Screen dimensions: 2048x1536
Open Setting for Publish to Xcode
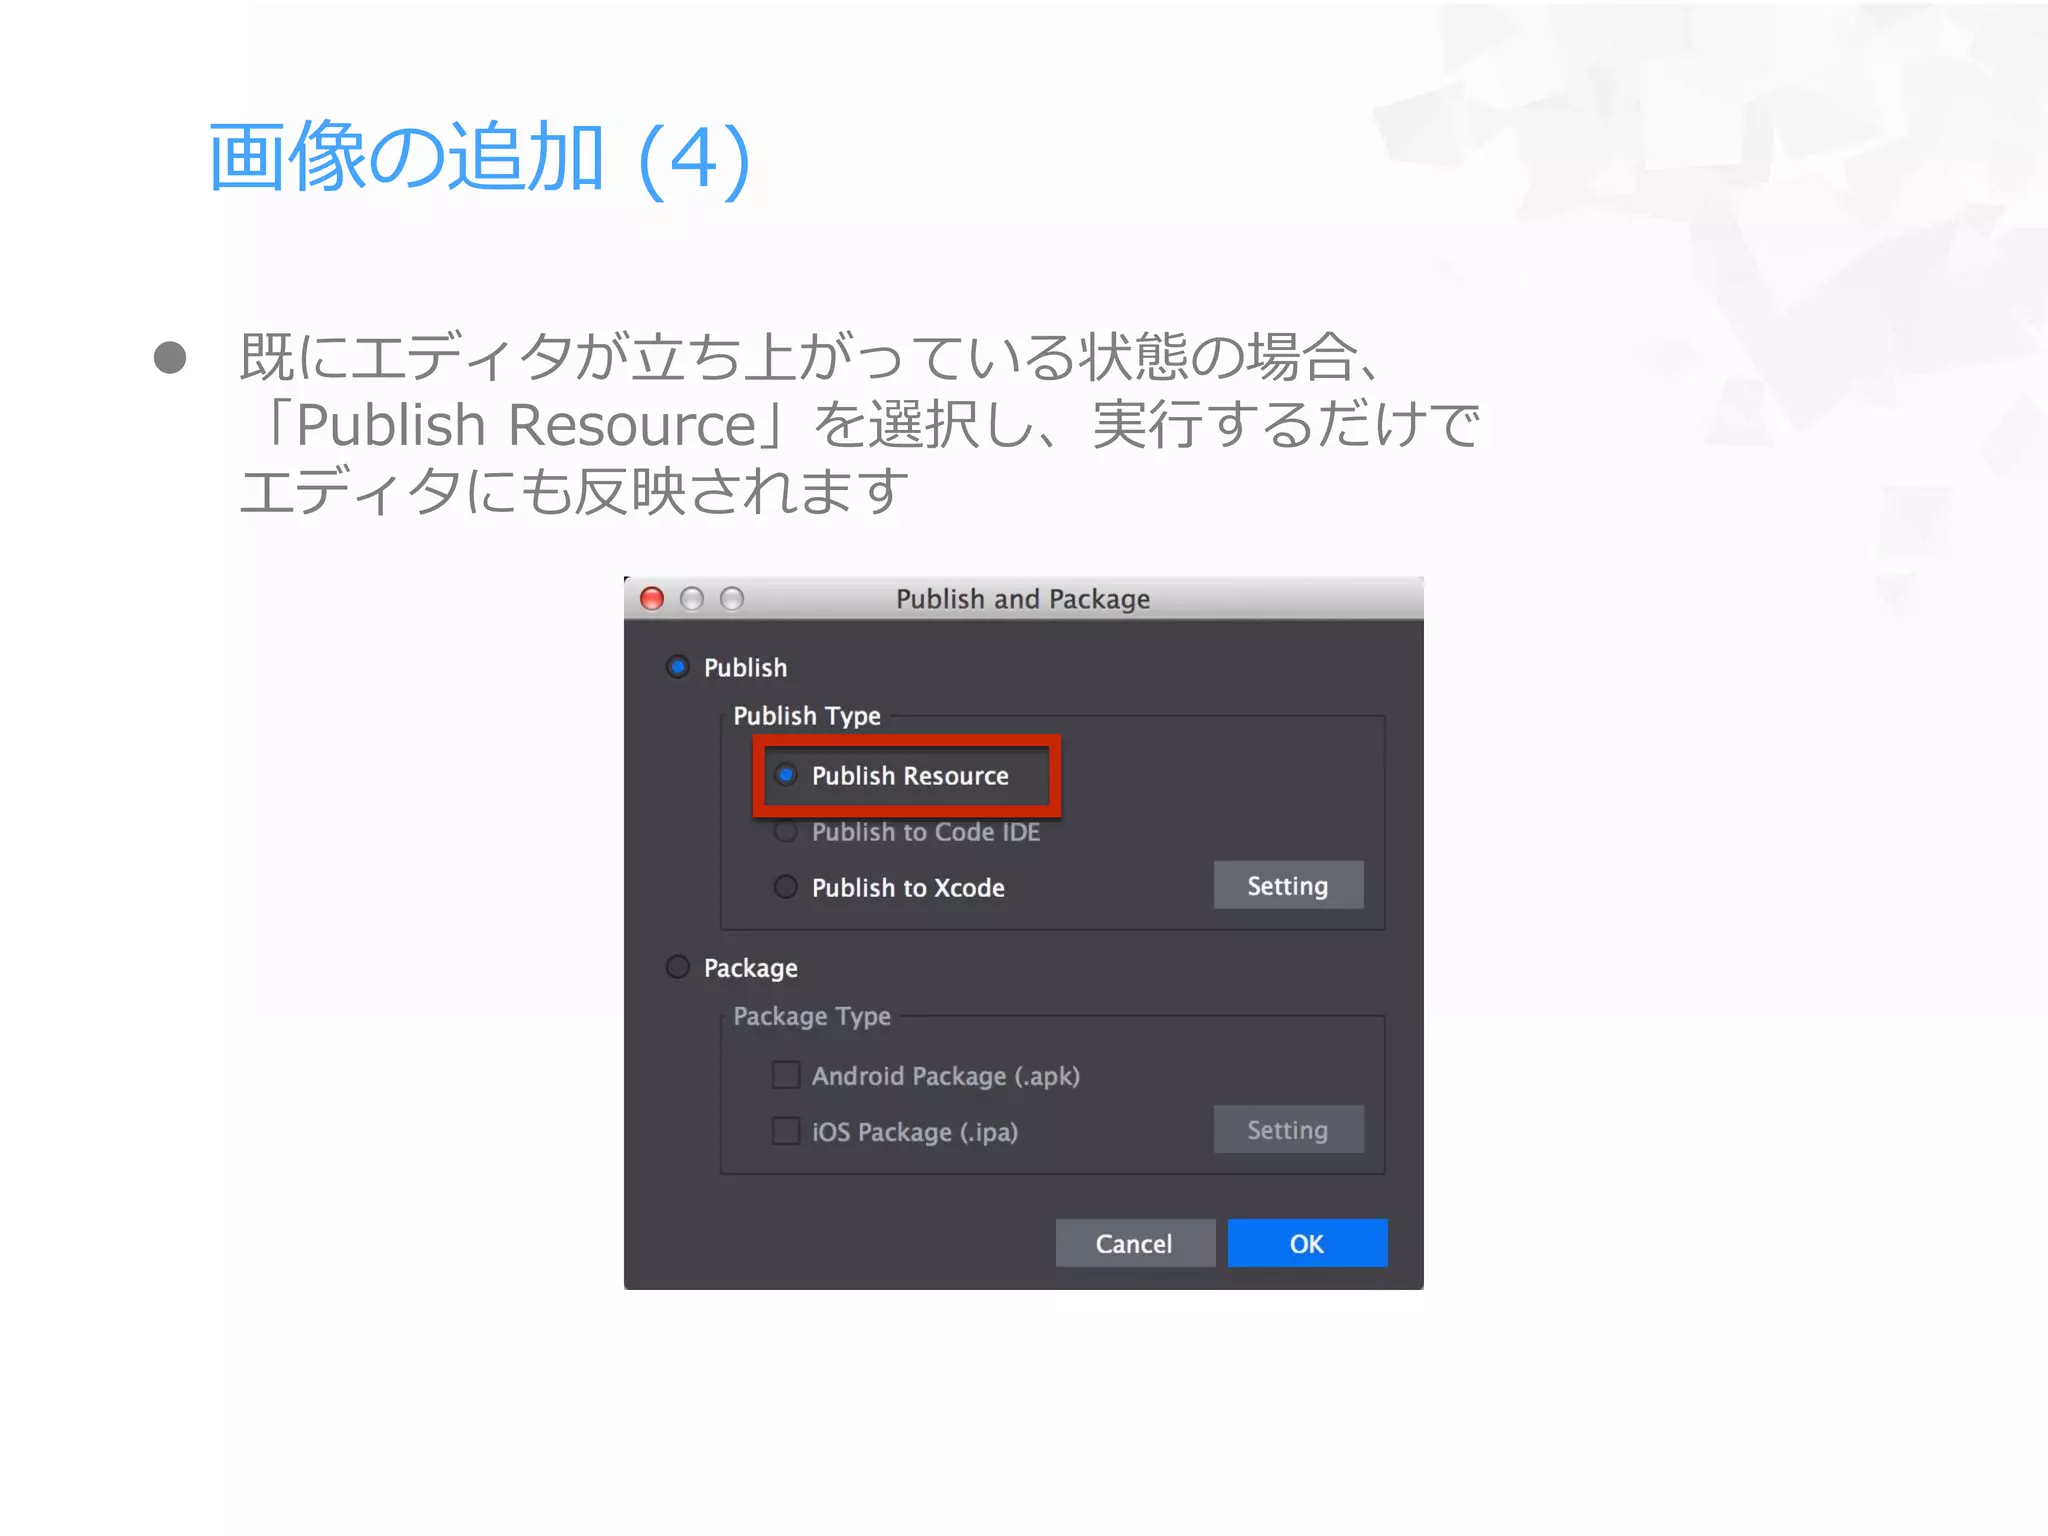(x=1288, y=885)
